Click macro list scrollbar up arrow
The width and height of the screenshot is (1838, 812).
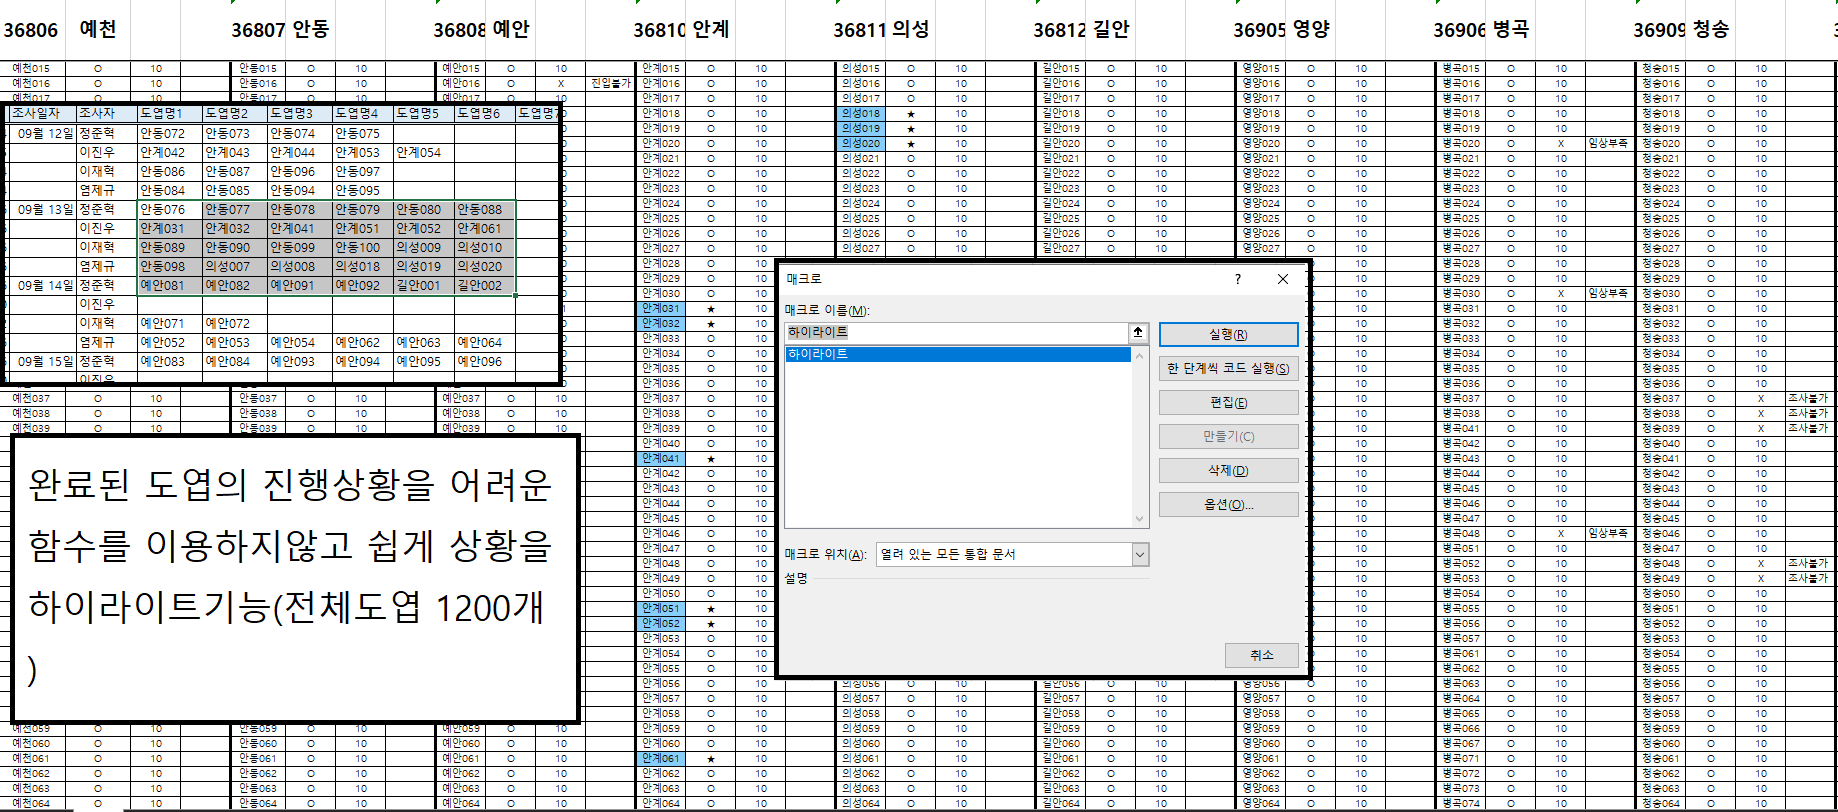(x=1139, y=355)
